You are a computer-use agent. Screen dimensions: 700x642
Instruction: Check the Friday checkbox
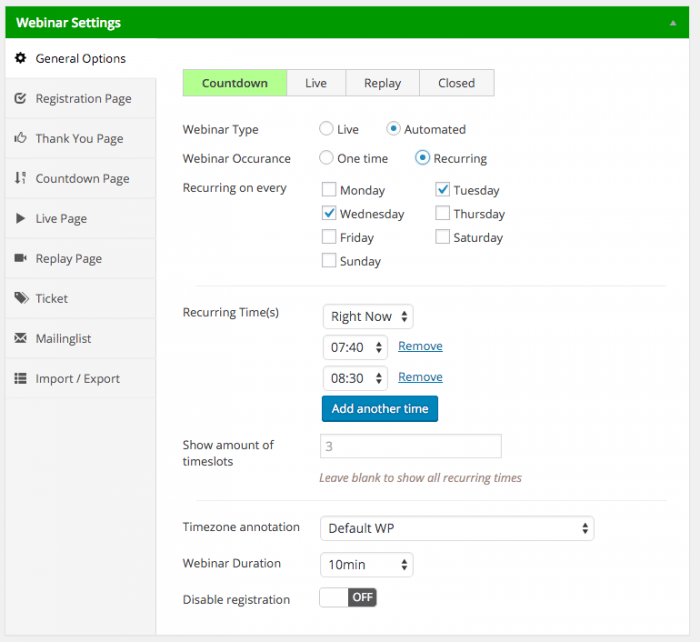(x=329, y=237)
